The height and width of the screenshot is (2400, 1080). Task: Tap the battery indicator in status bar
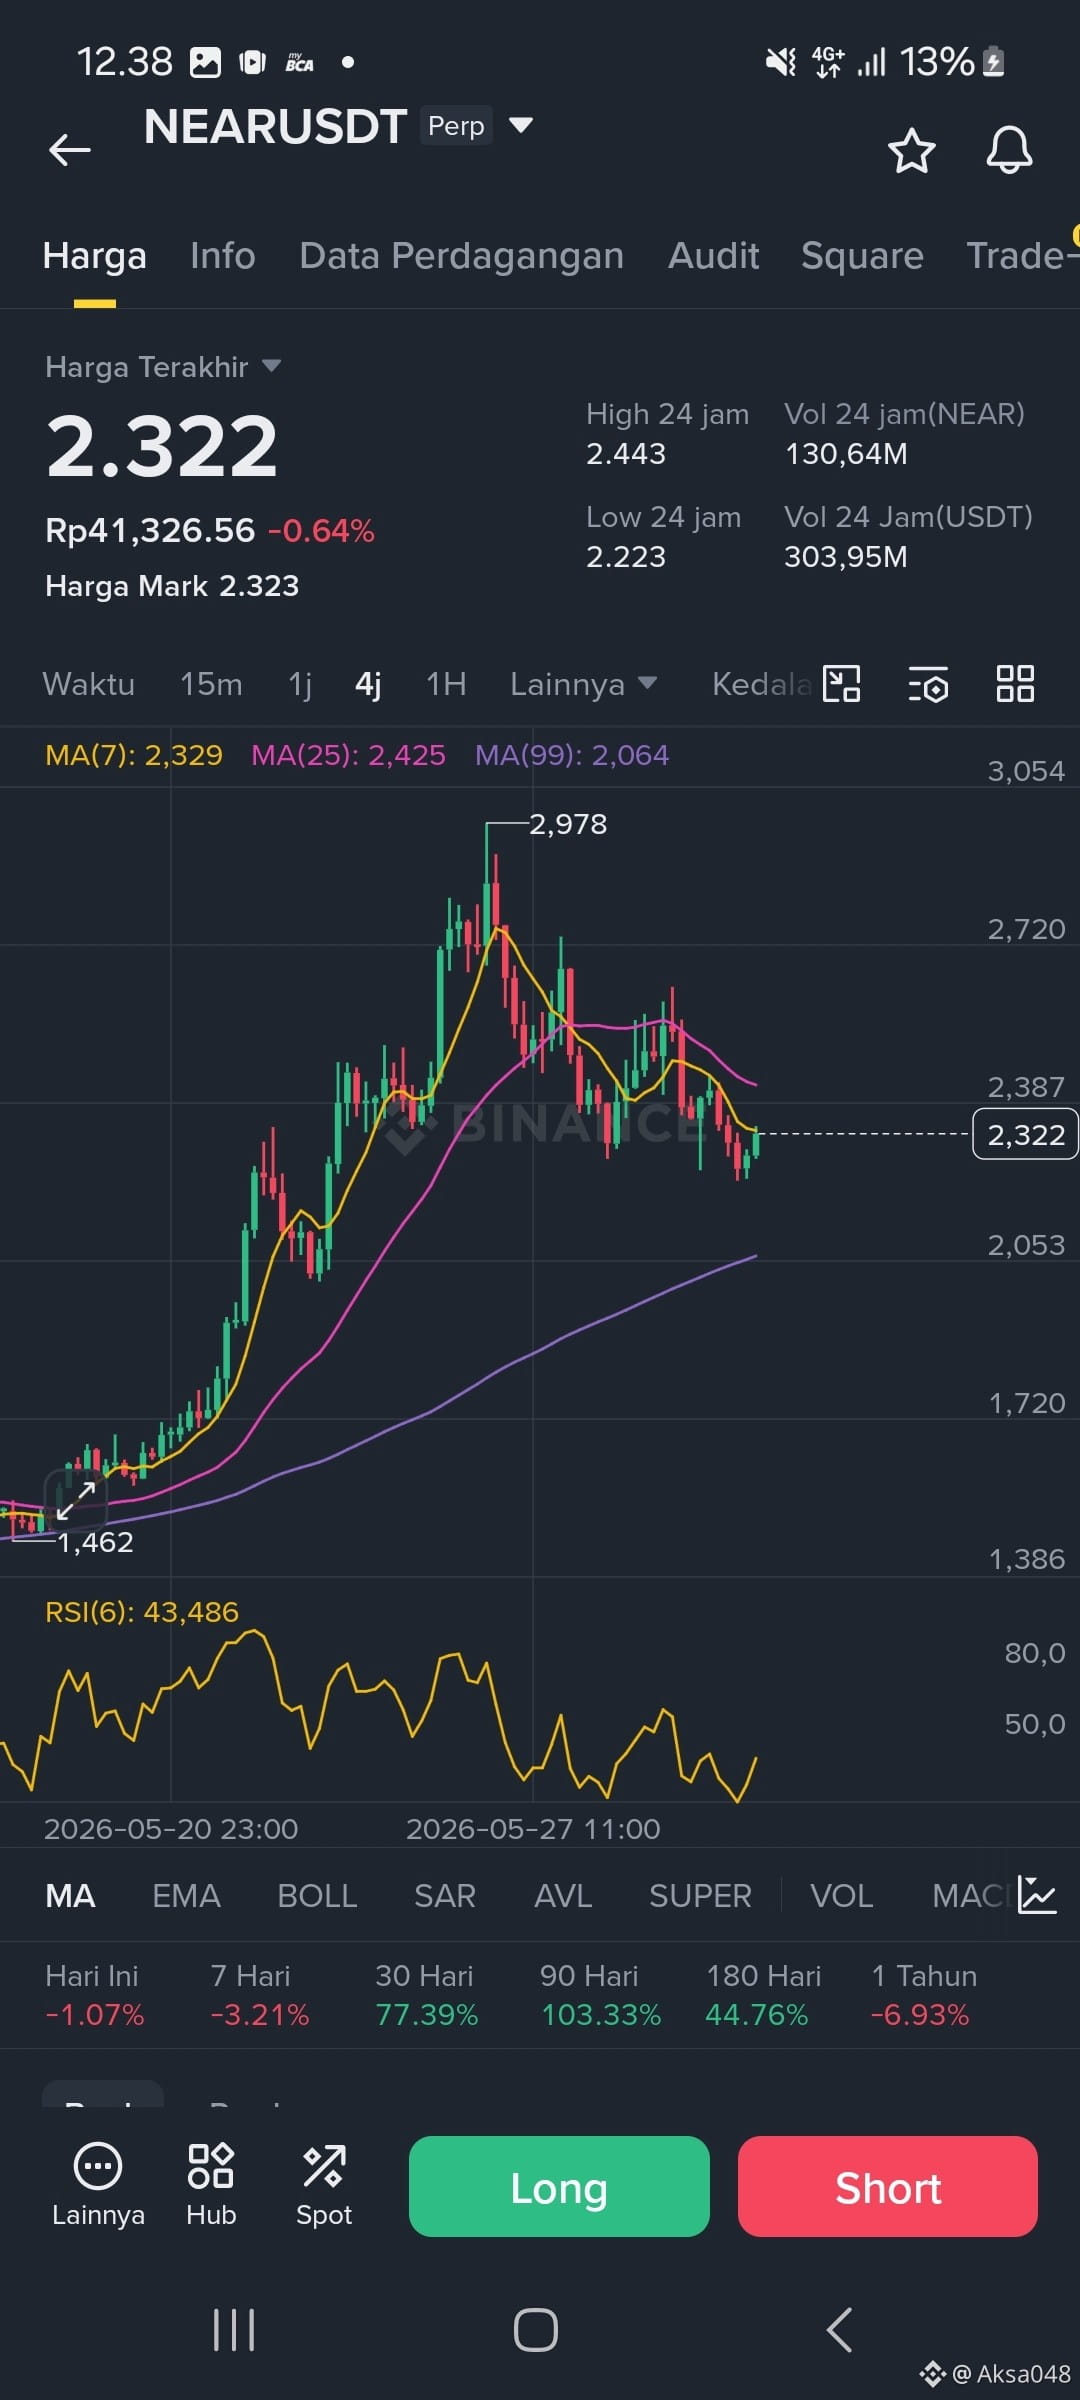tap(994, 62)
